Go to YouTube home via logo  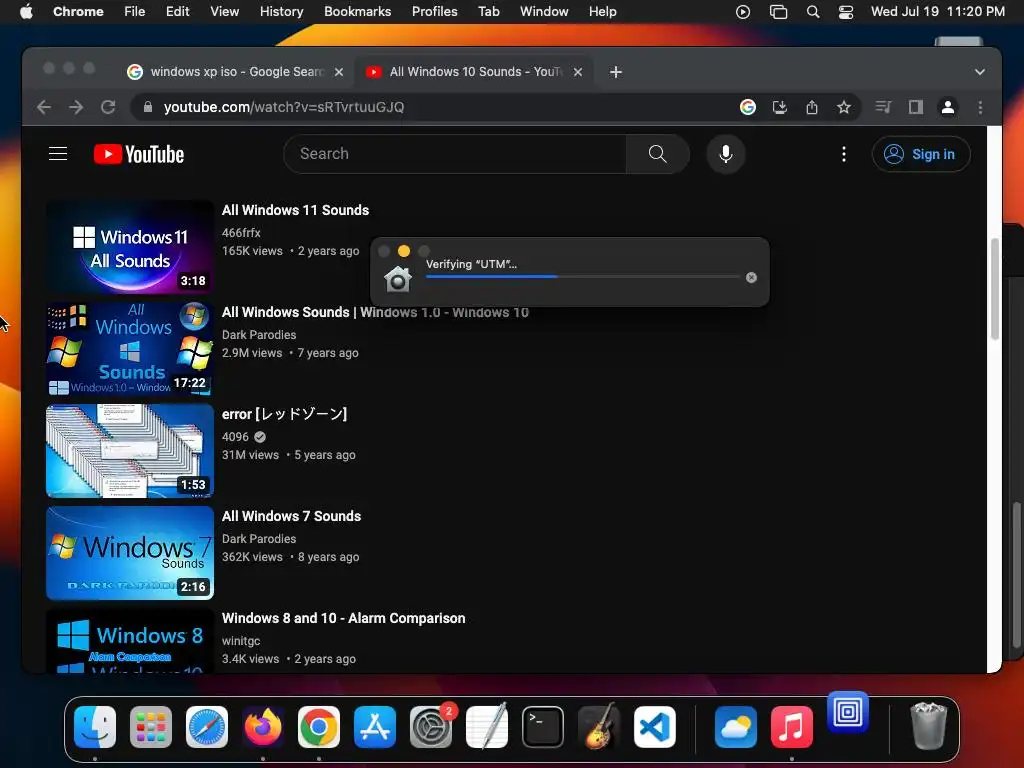tap(139, 154)
